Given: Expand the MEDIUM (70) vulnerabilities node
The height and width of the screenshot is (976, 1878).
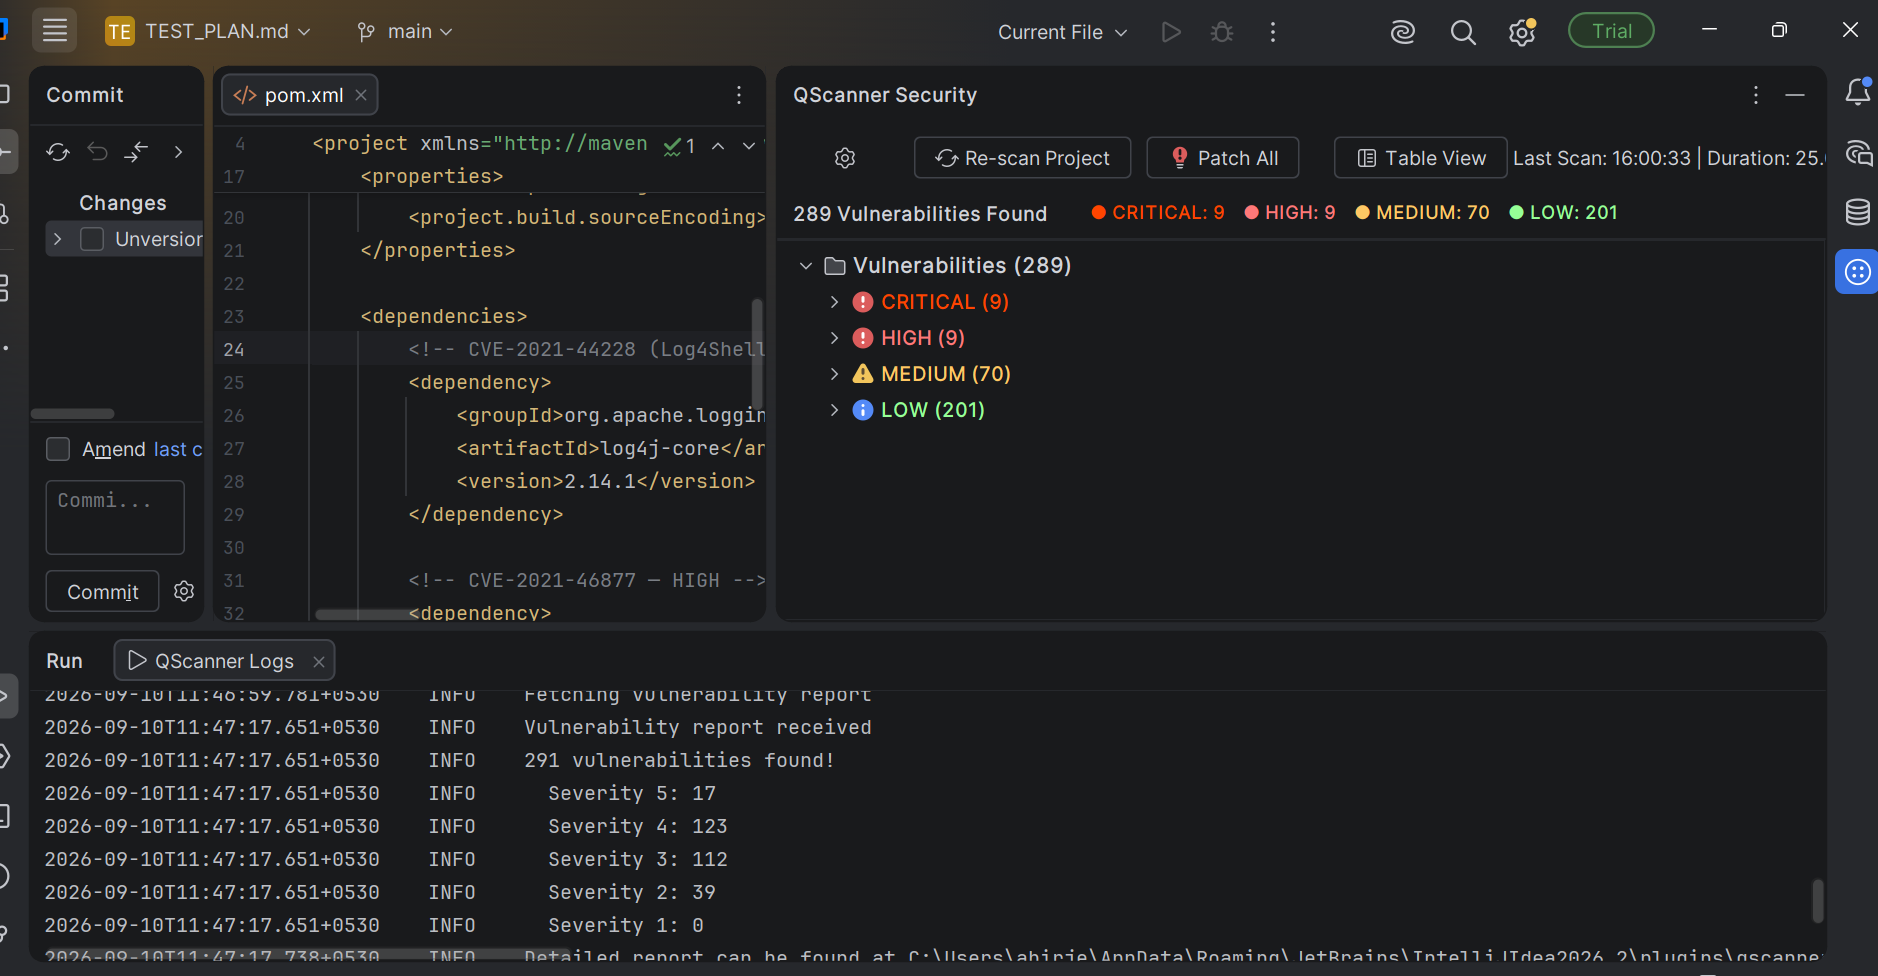Looking at the screenshot, I should point(834,374).
